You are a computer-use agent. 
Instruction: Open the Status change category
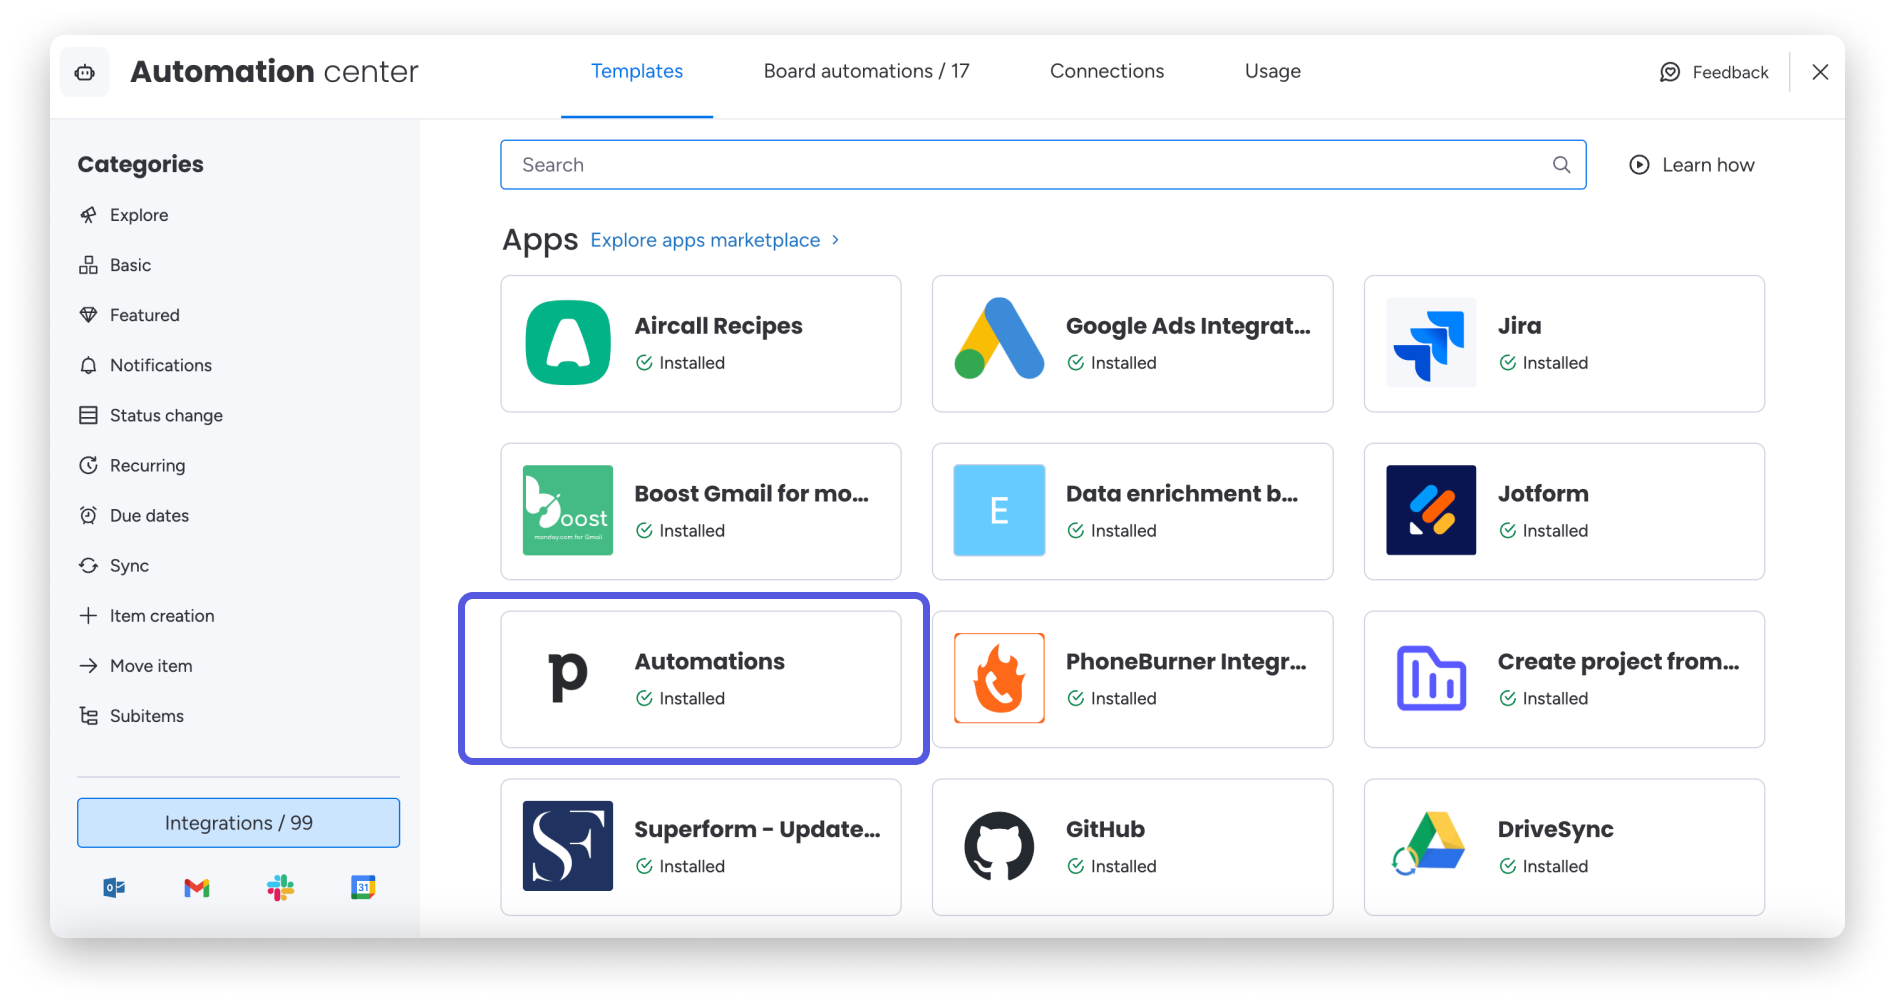coord(151,415)
